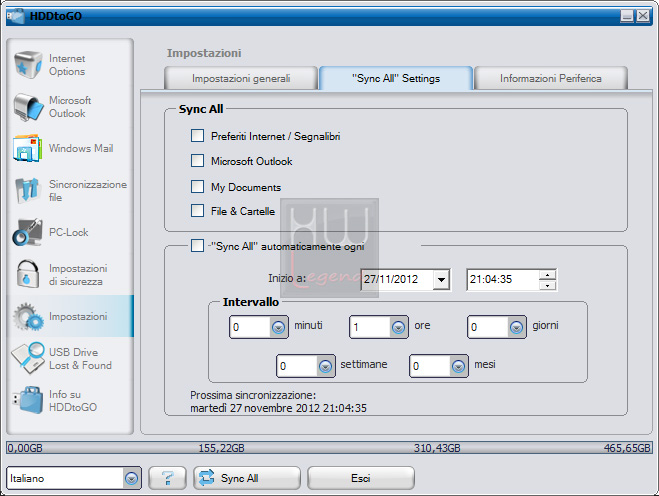Screen dimensions: 659x496
Task: Click the Info su HDDtoGO icon
Action: tap(28, 400)
